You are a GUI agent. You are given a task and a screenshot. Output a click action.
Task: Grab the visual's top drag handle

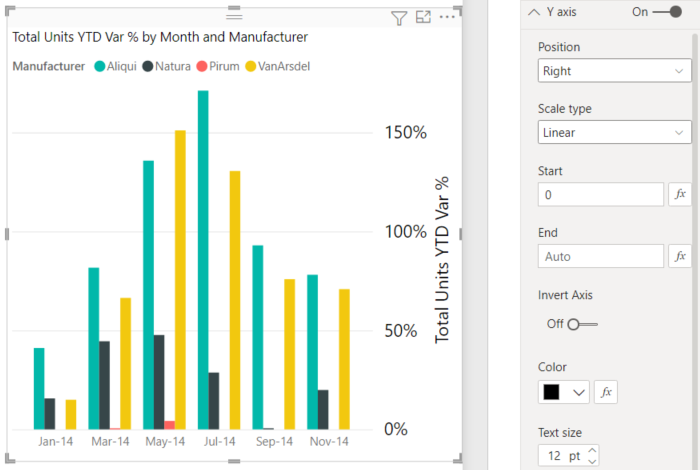pyautogui.click(x=234, y=17)
